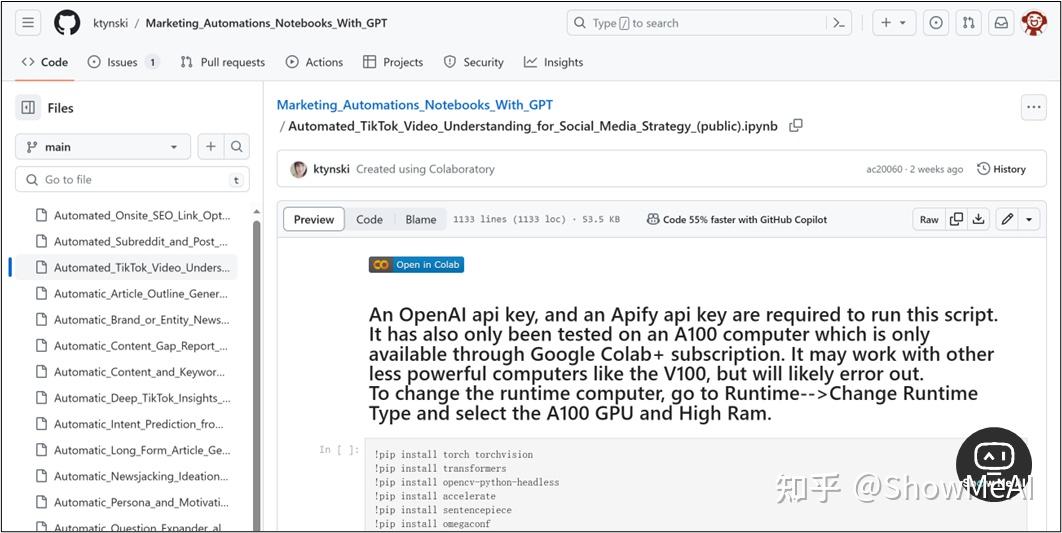Open notebook with Open in Colab badge

pyautogui.click(x=417, y=265)
